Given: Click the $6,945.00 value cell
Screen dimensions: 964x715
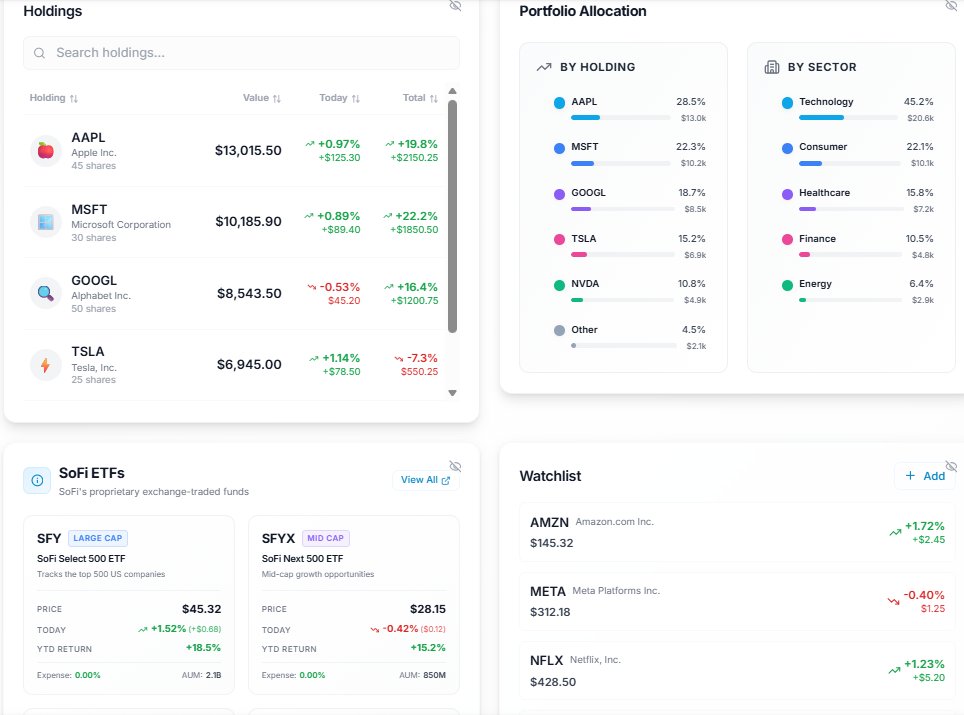Looking at the screenshot, I should tap(249, 365).
